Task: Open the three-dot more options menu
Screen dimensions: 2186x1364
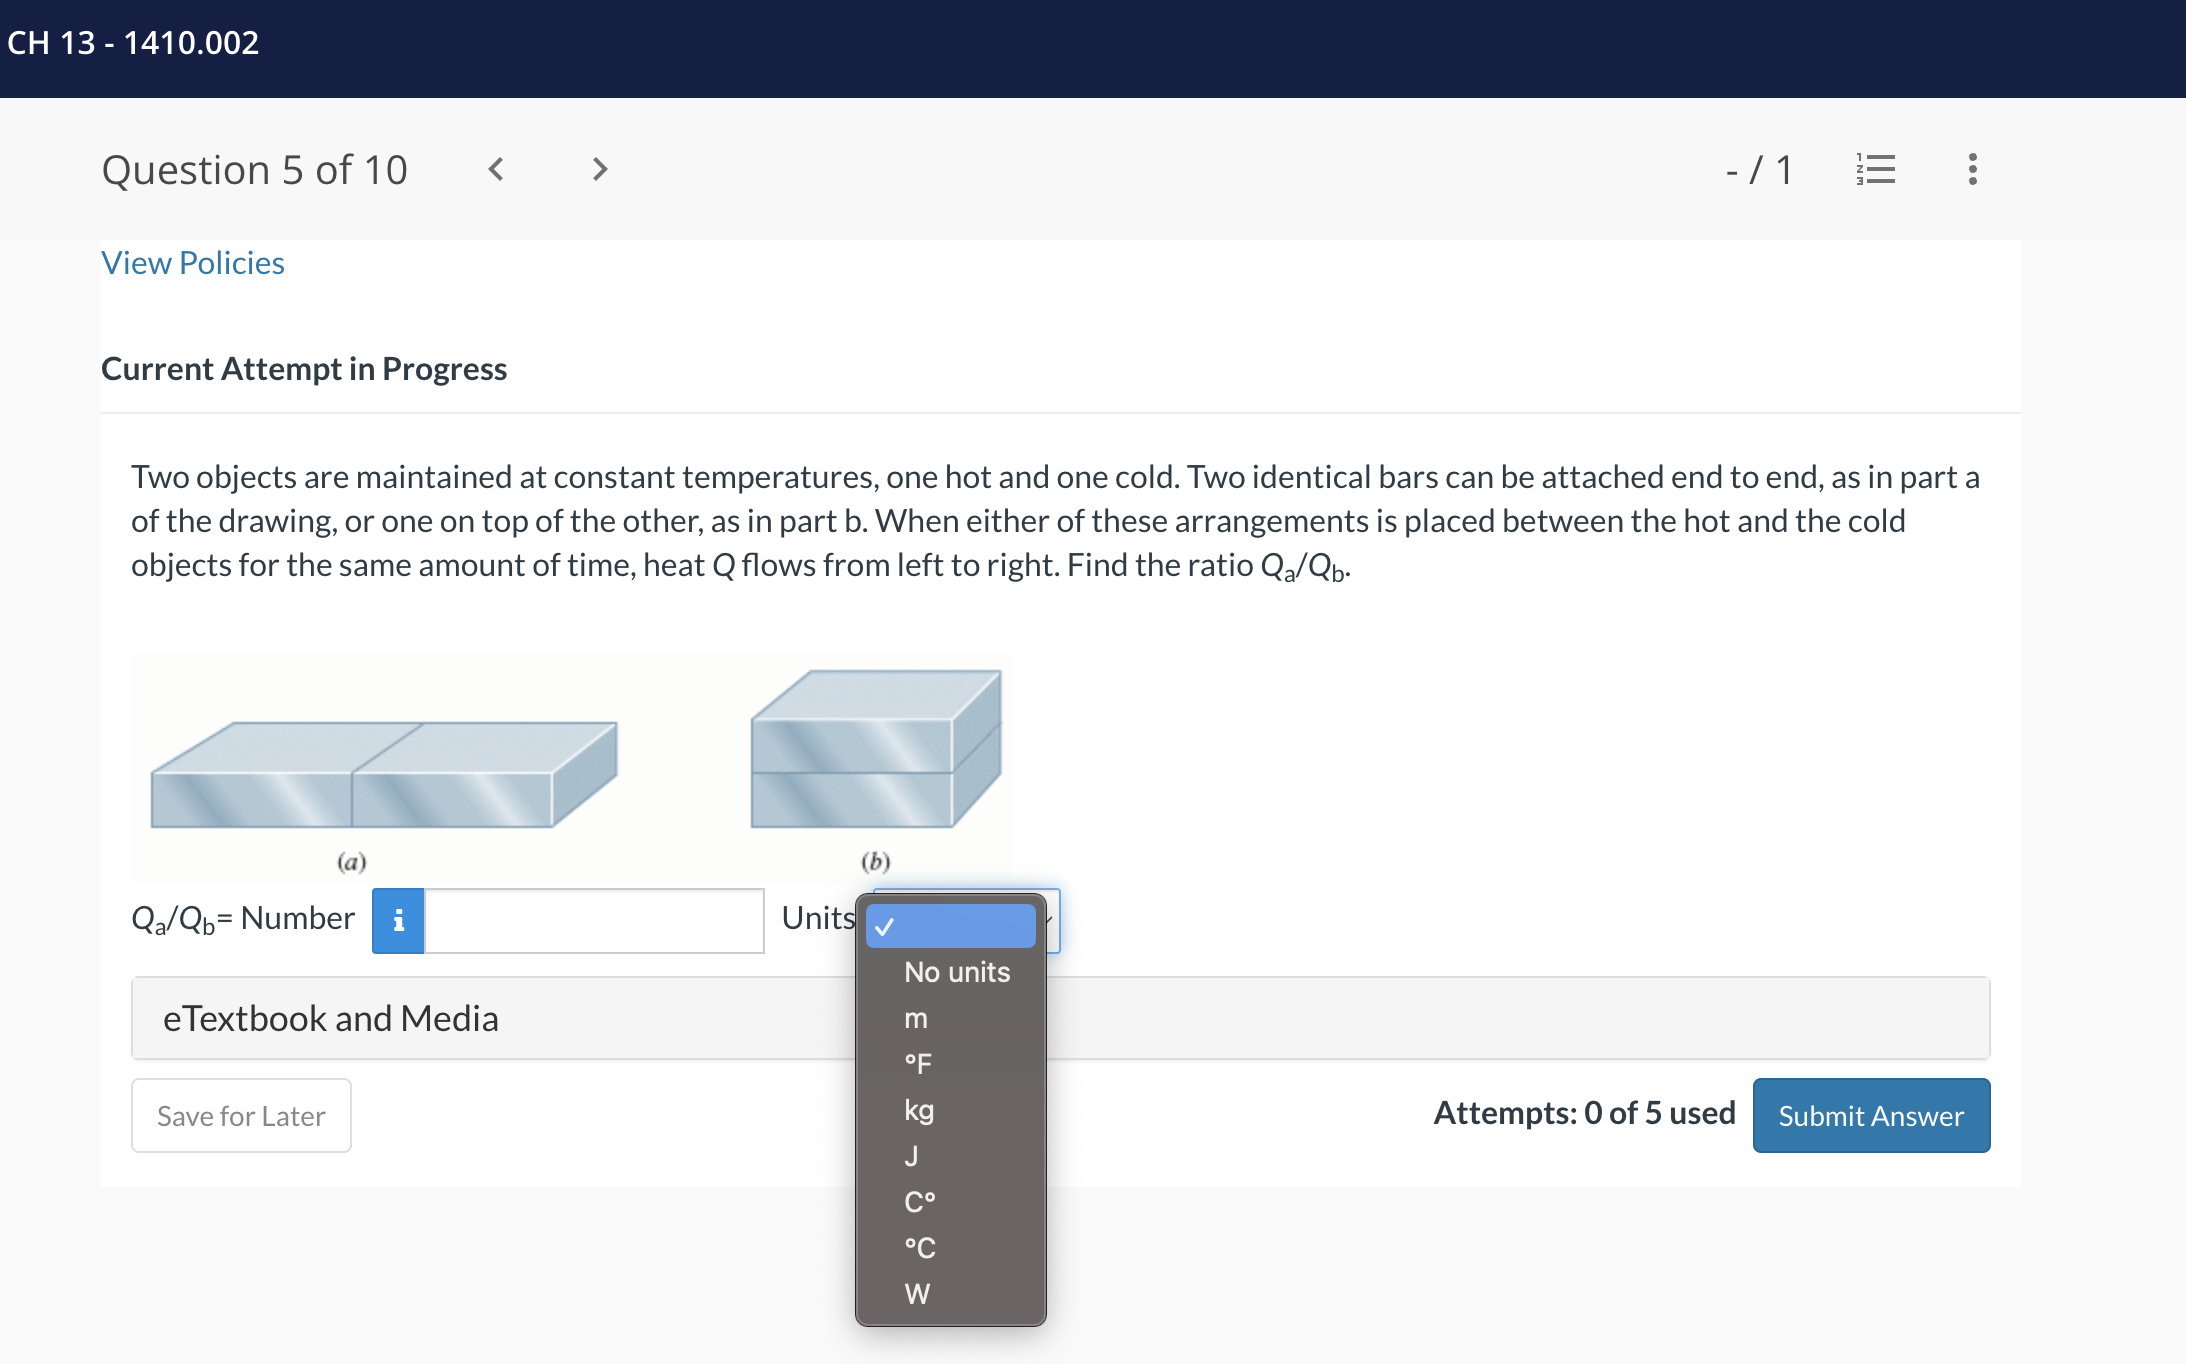Action: click(1972, 169)
